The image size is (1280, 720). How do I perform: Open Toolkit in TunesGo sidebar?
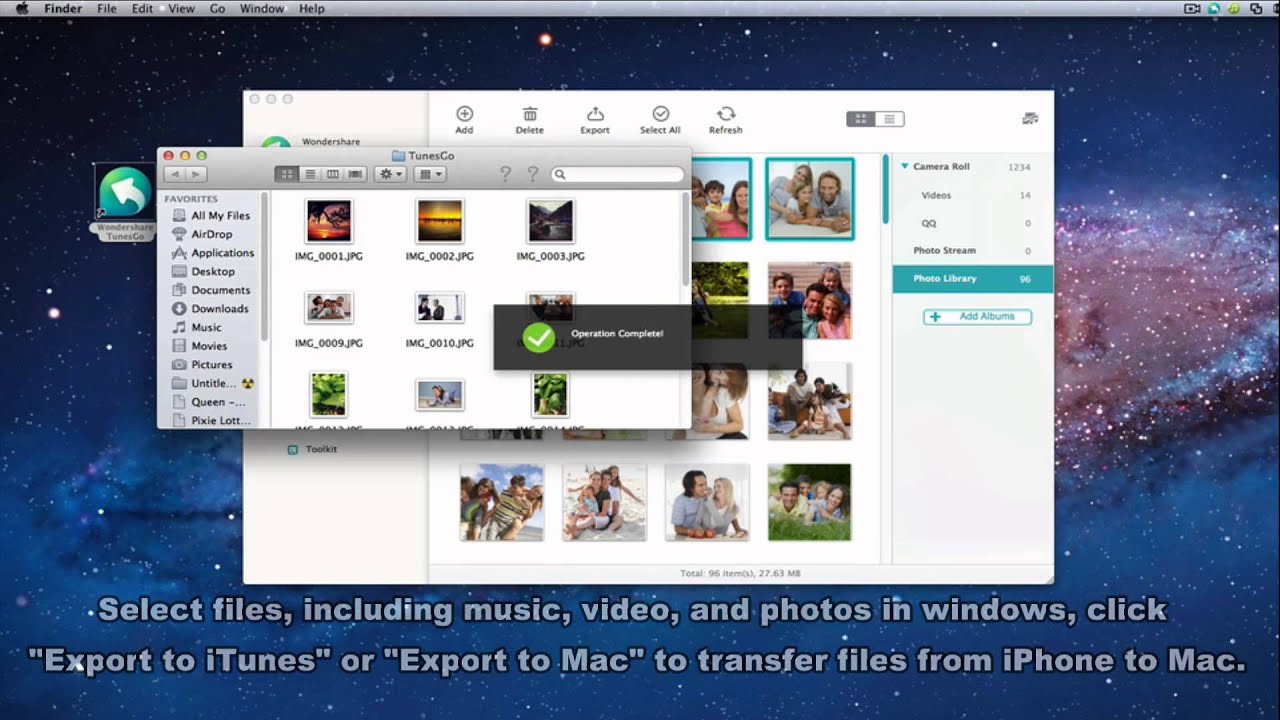tap(312, 450)
